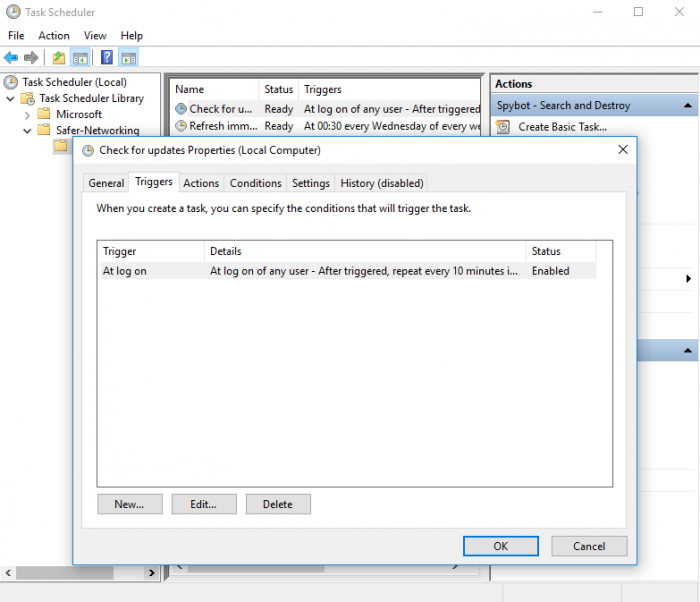This screenshot has height=602, width=700.
Task: Click the clock icon beside Refresh imm... task
Action: click(181, 126)
